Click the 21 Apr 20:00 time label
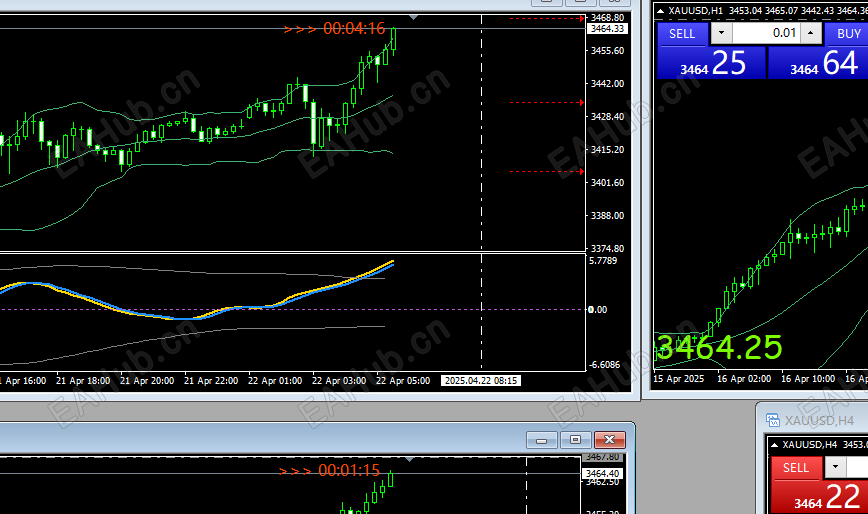The image size is (868, 514). coord(147,381)
